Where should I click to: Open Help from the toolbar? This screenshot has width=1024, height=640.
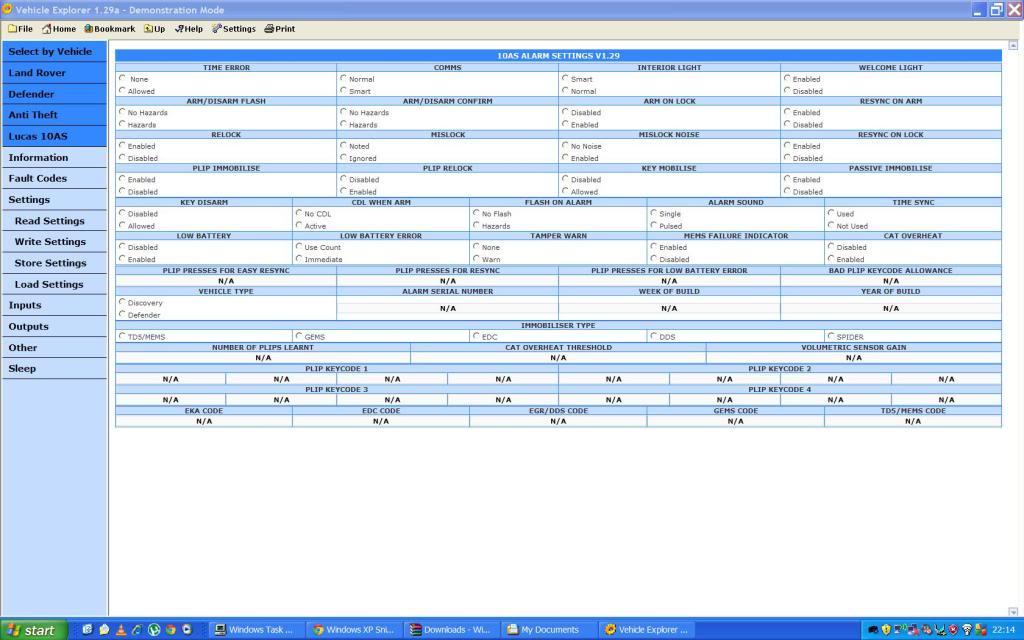[188, 29]
